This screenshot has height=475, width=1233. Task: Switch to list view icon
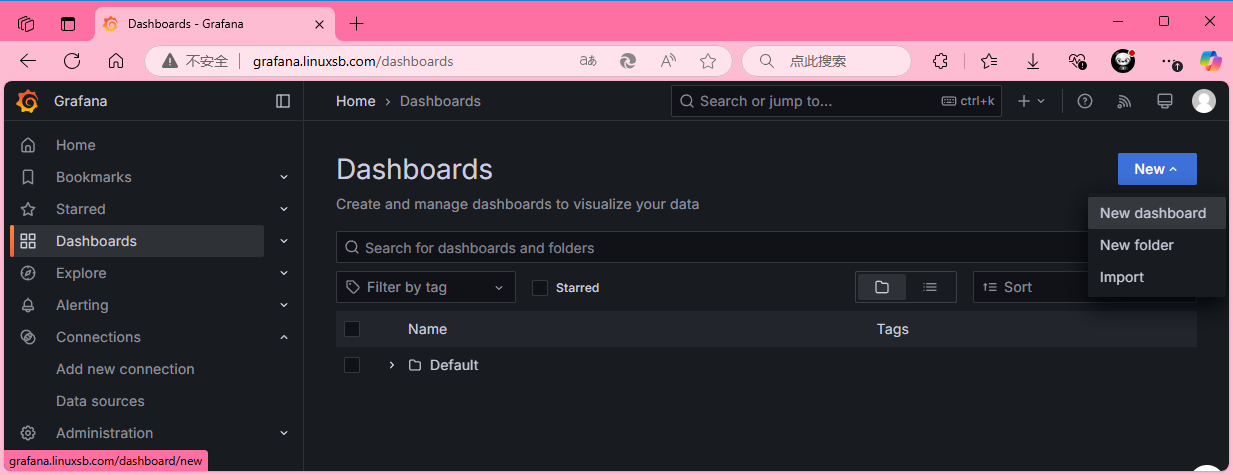(x=930, y=287)
